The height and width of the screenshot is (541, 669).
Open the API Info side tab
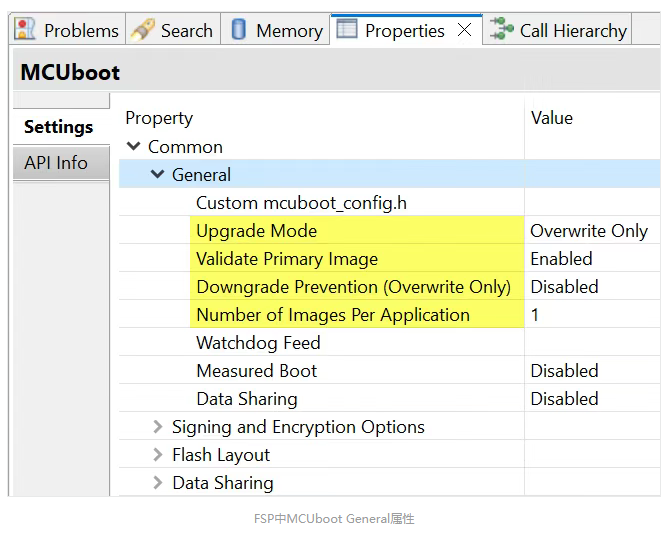pos(61,163)
